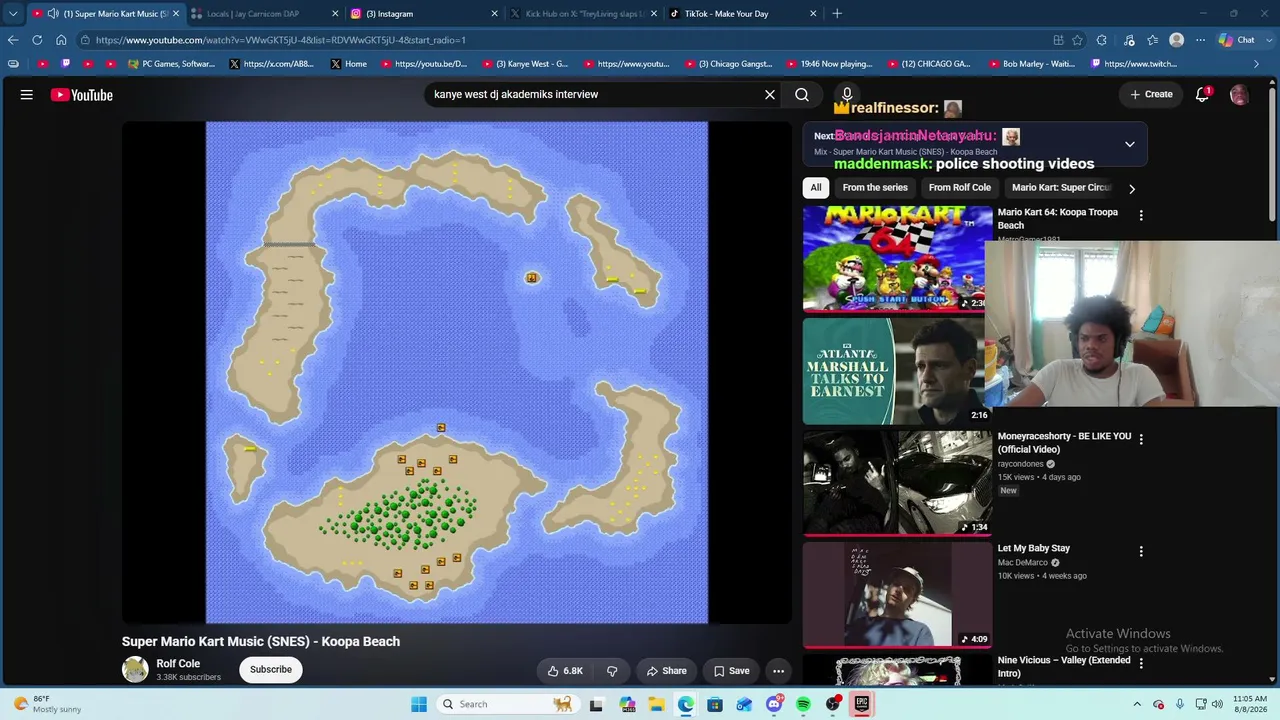Image resolution: width=1280 pixels, height=720 pixels.
Task: Open Mario Kart 64 Koopa Troopa Beach thumbnail
Action: [x=897, y=259]
